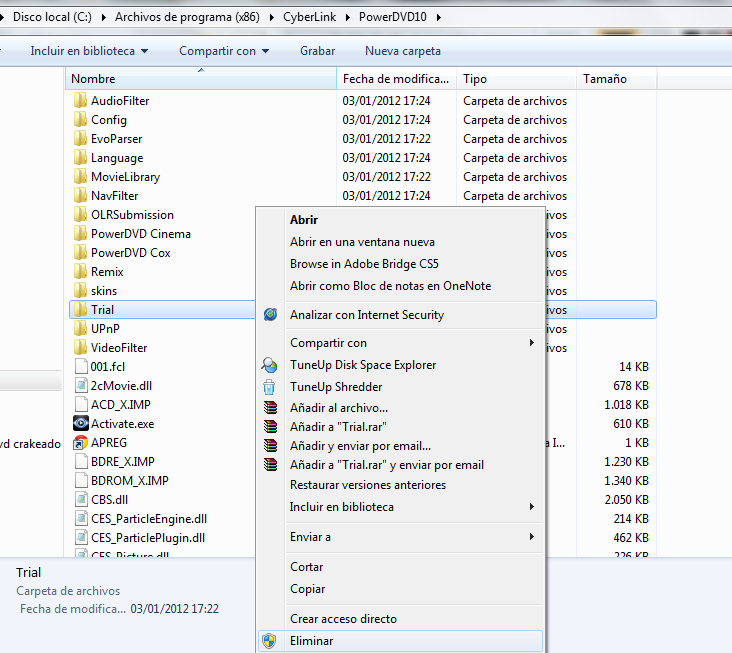Sort by the Fecha de modifica... column header

[396, 78]
